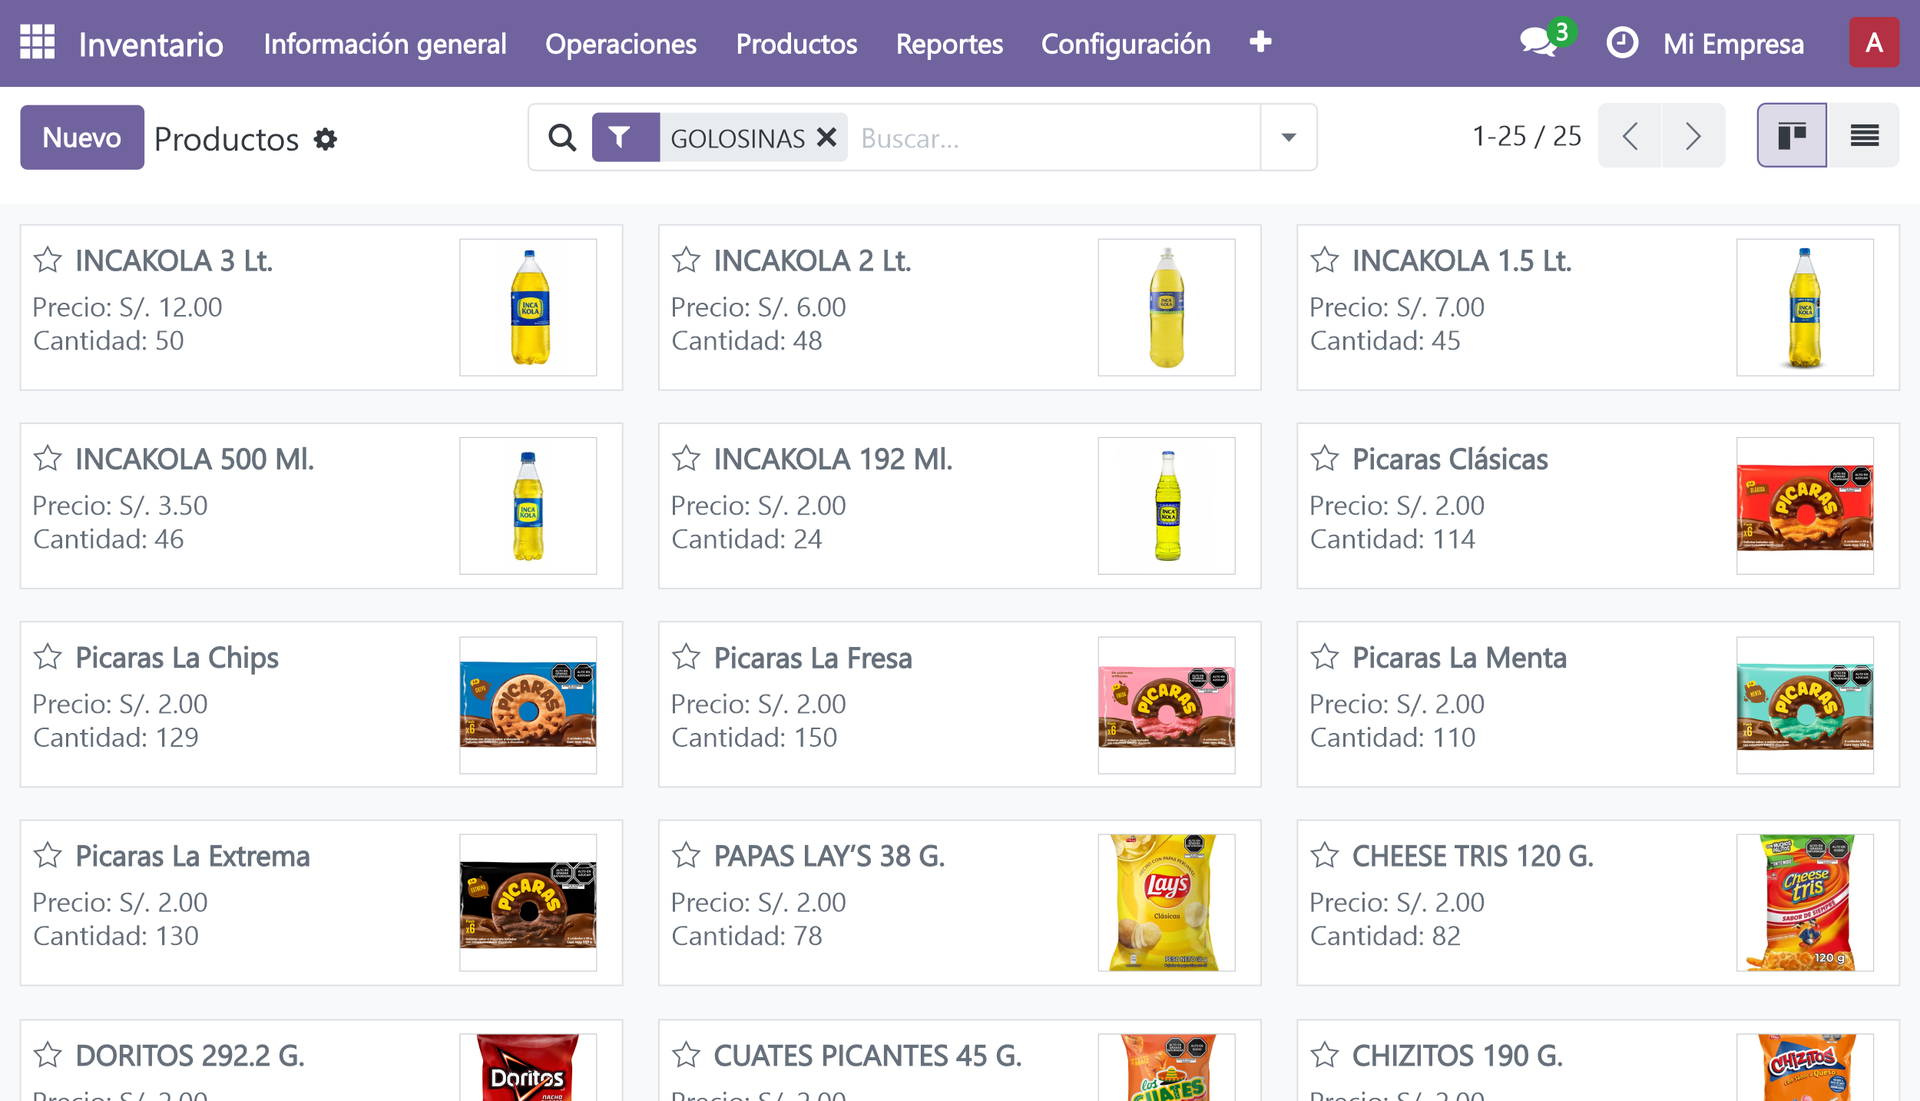Open the messages chat icon
The image size is (1920, 1101).
click(x=1538, y=42)
